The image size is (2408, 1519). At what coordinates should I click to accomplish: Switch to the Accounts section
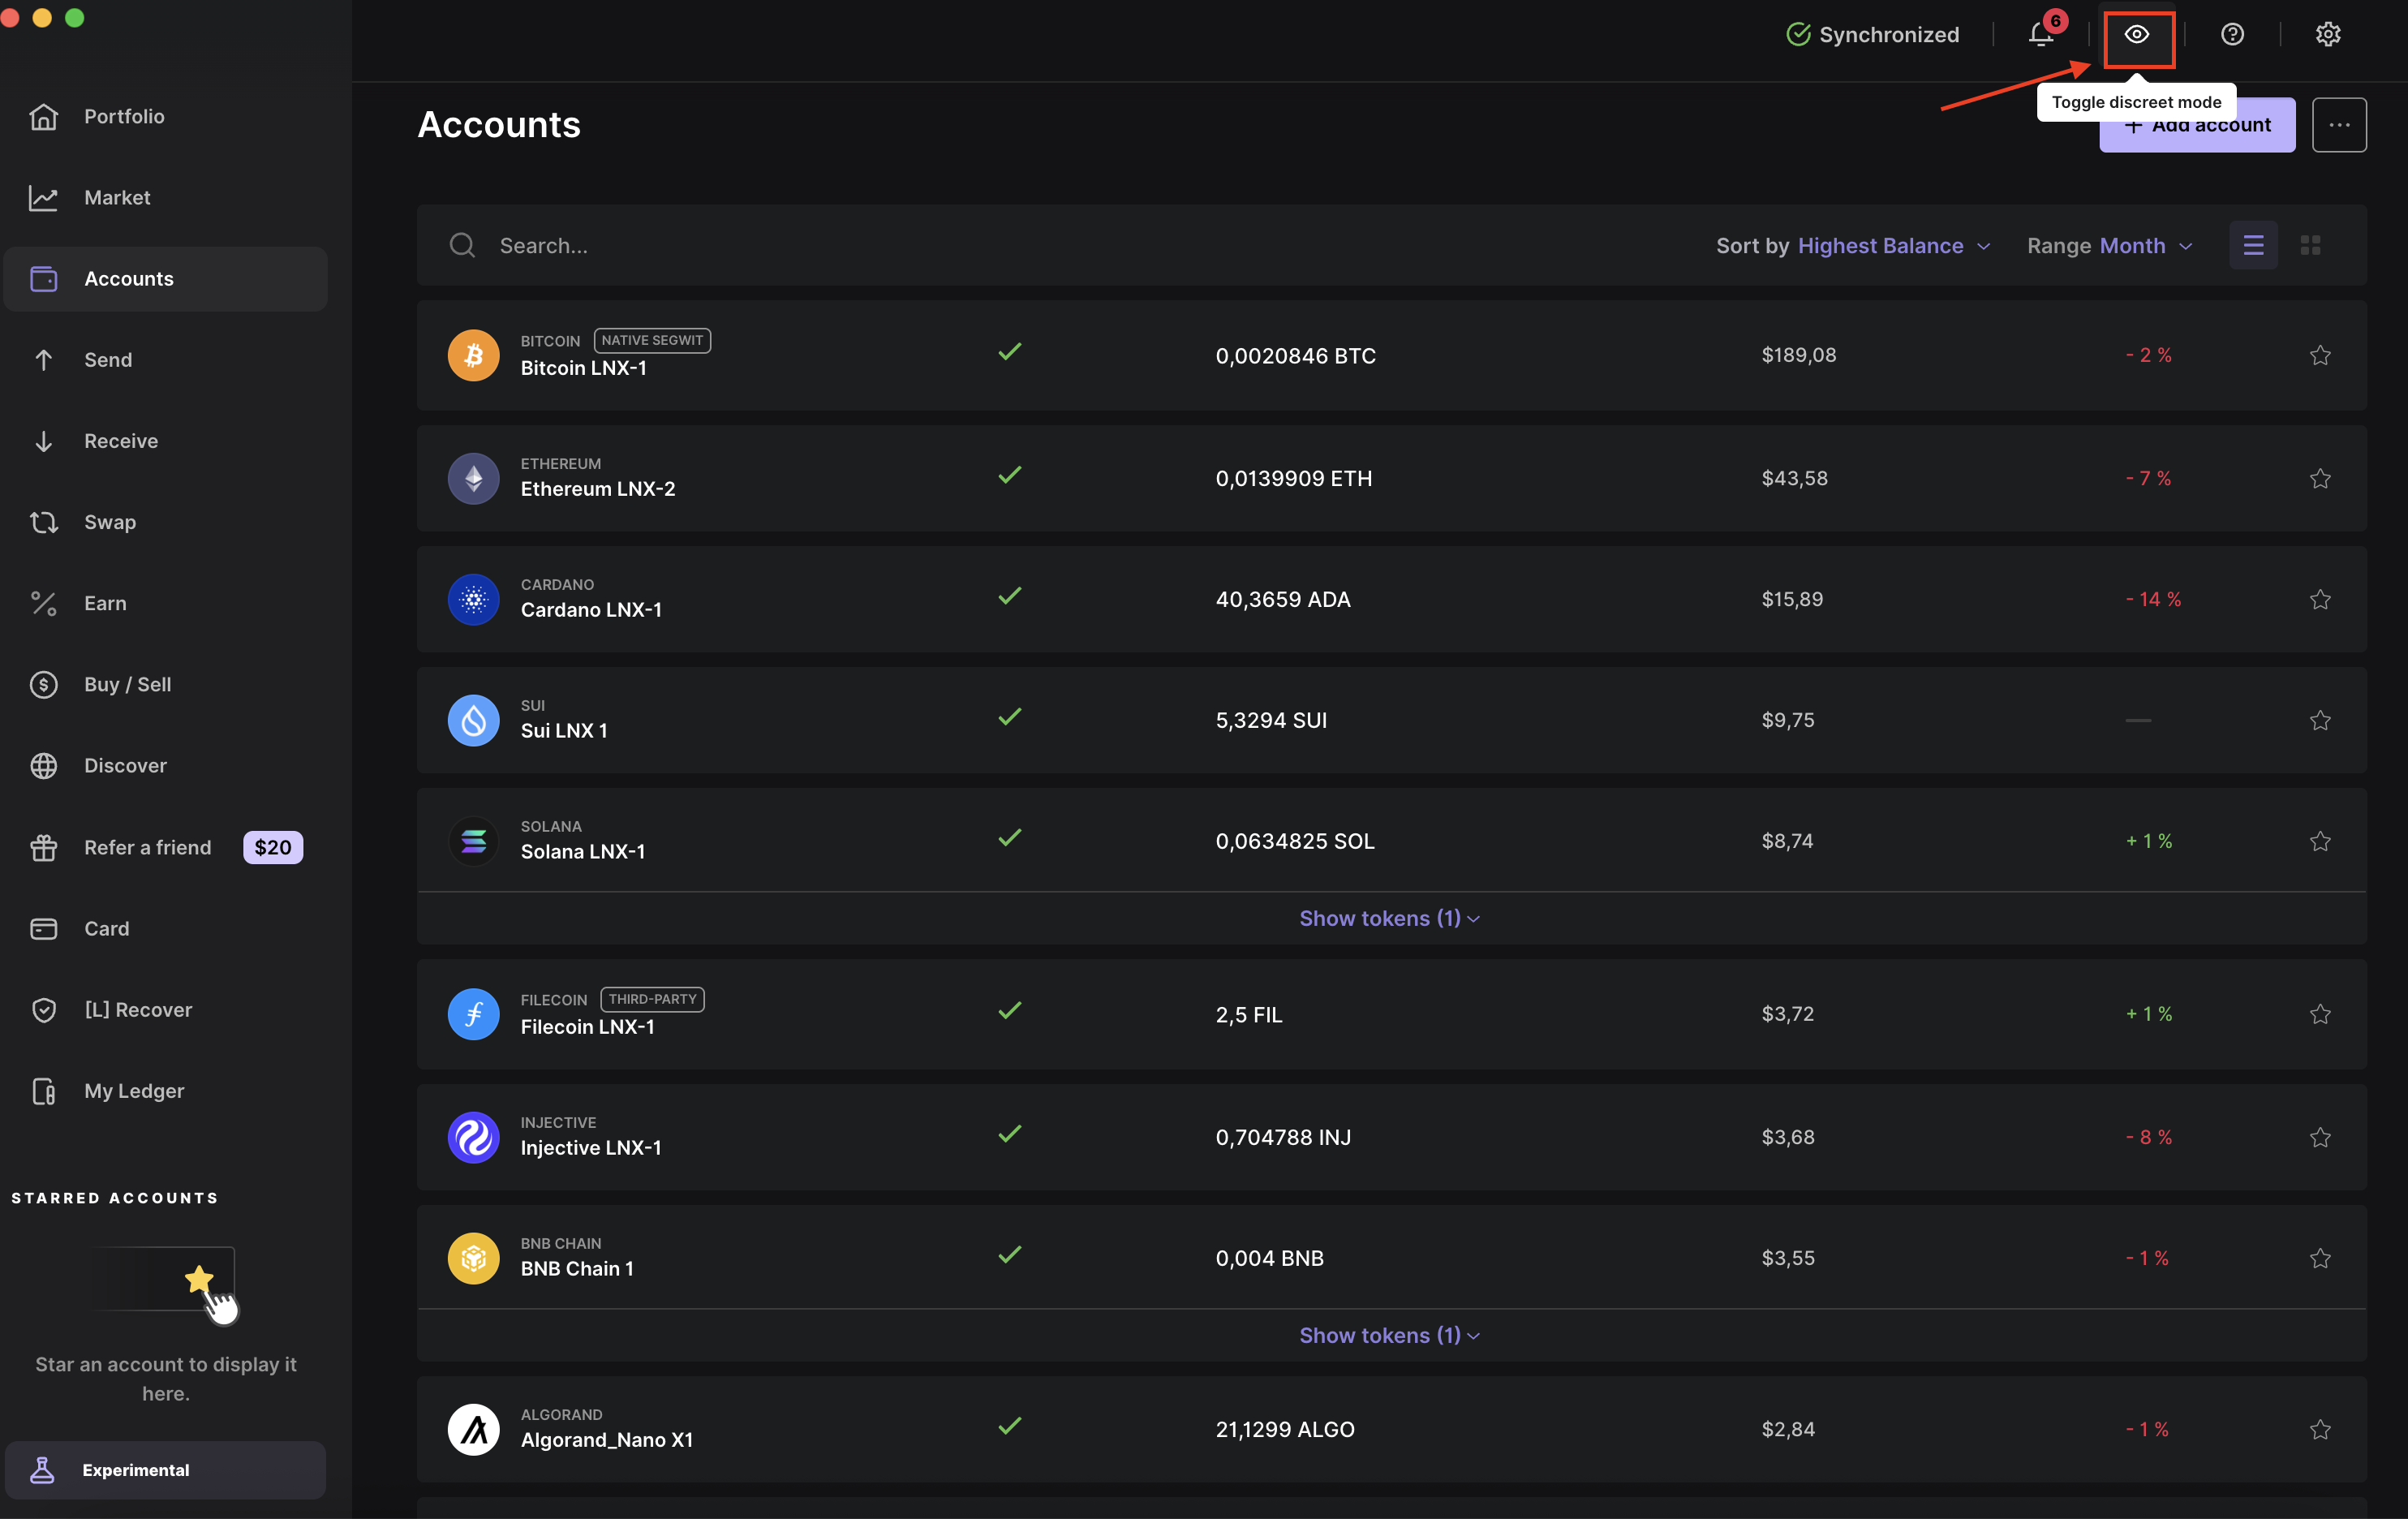[x=129, y=278]
